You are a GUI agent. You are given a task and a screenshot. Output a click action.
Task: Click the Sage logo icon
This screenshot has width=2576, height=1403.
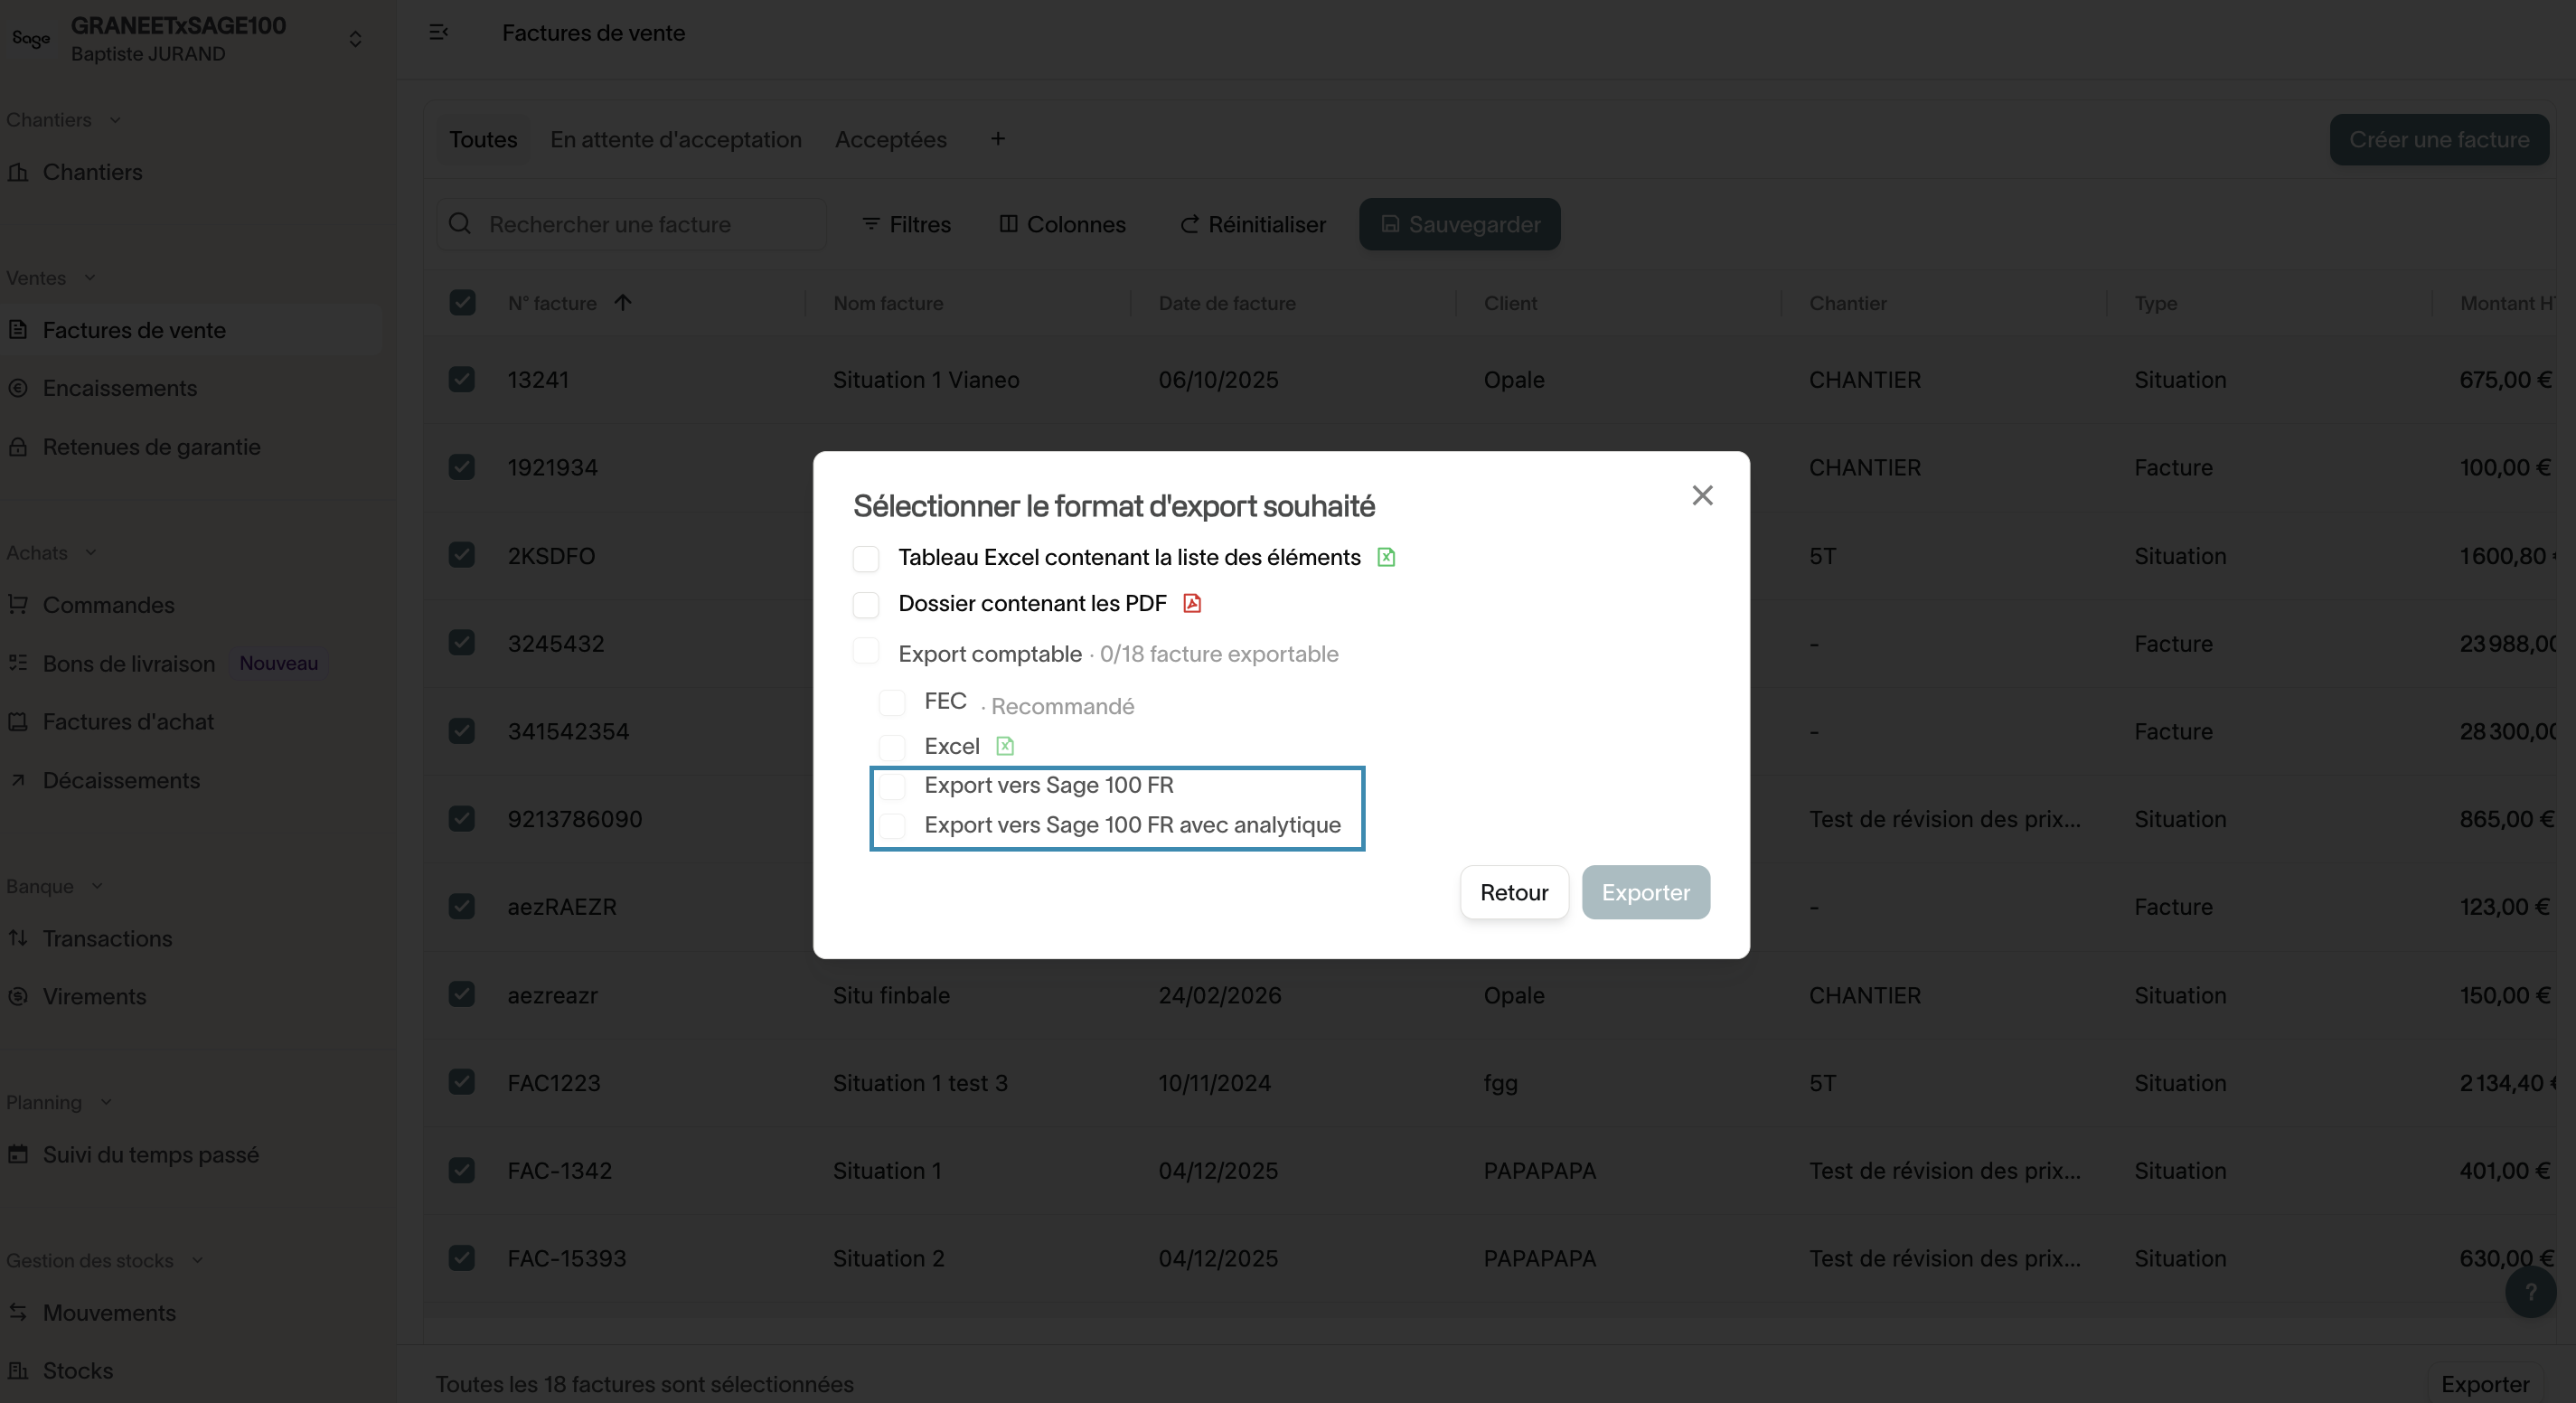tap(31, 38)
